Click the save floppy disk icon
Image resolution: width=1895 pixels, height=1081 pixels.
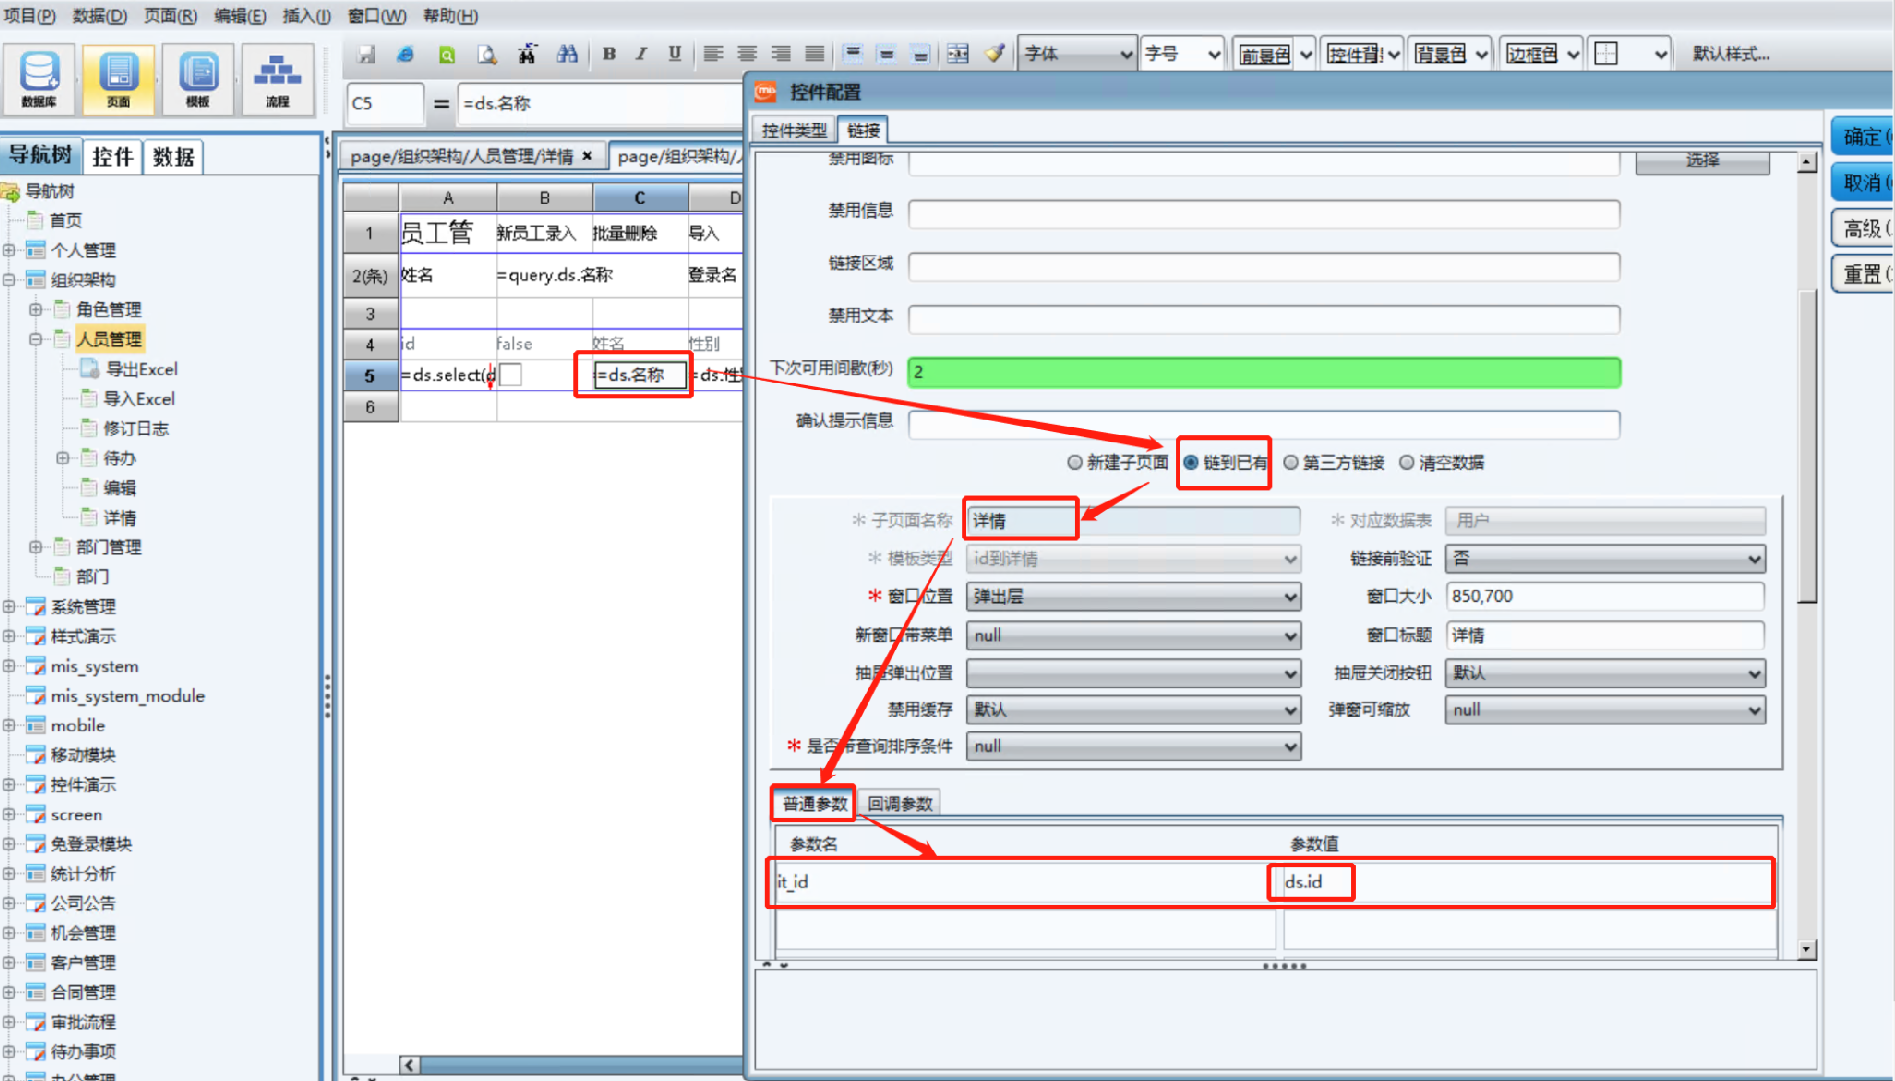click(367, 54)
